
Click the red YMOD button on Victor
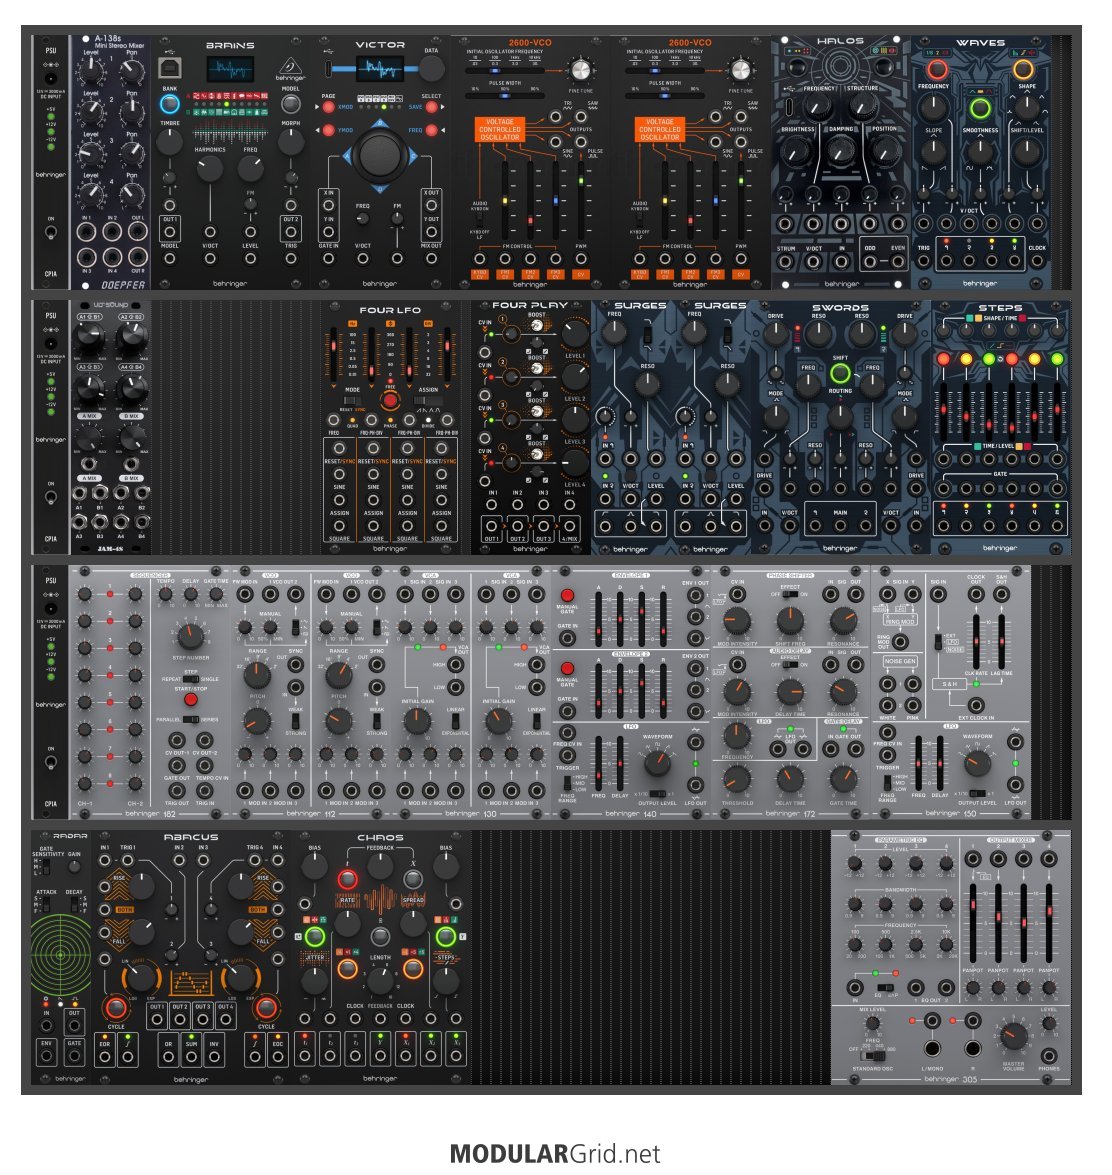329,130
